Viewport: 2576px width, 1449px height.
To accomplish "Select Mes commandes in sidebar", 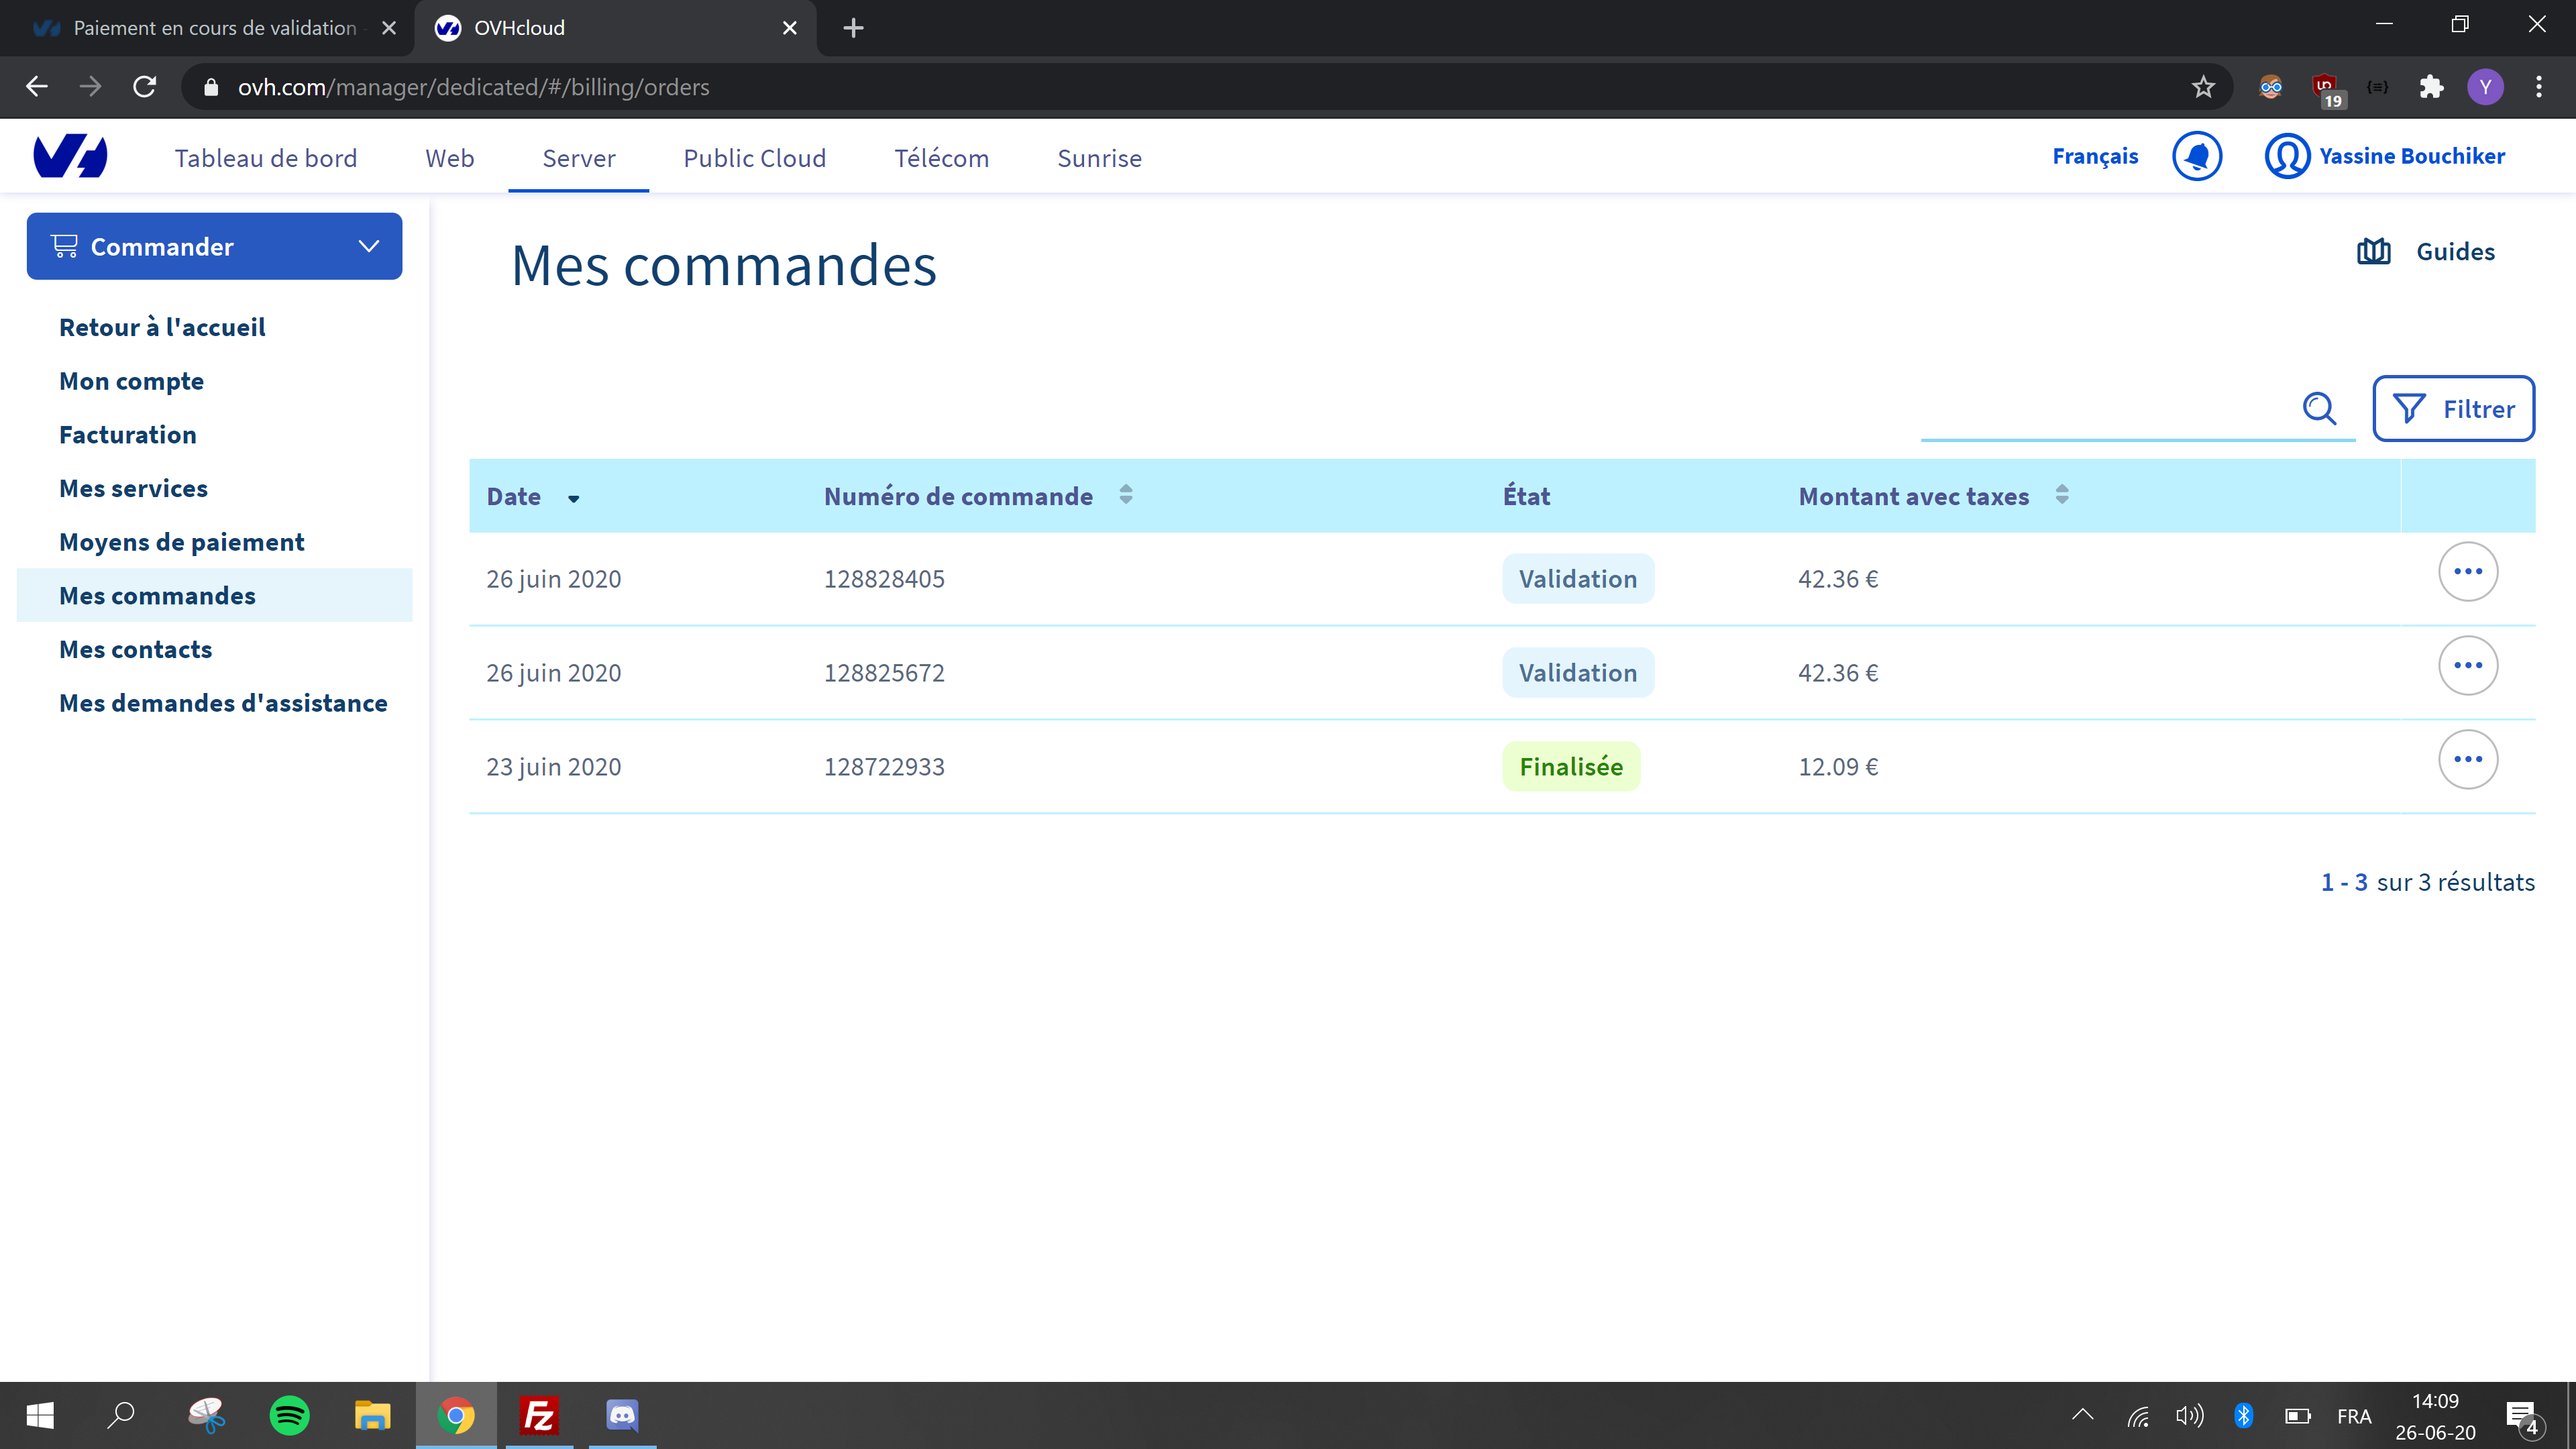I will click(x=215, y=595).
